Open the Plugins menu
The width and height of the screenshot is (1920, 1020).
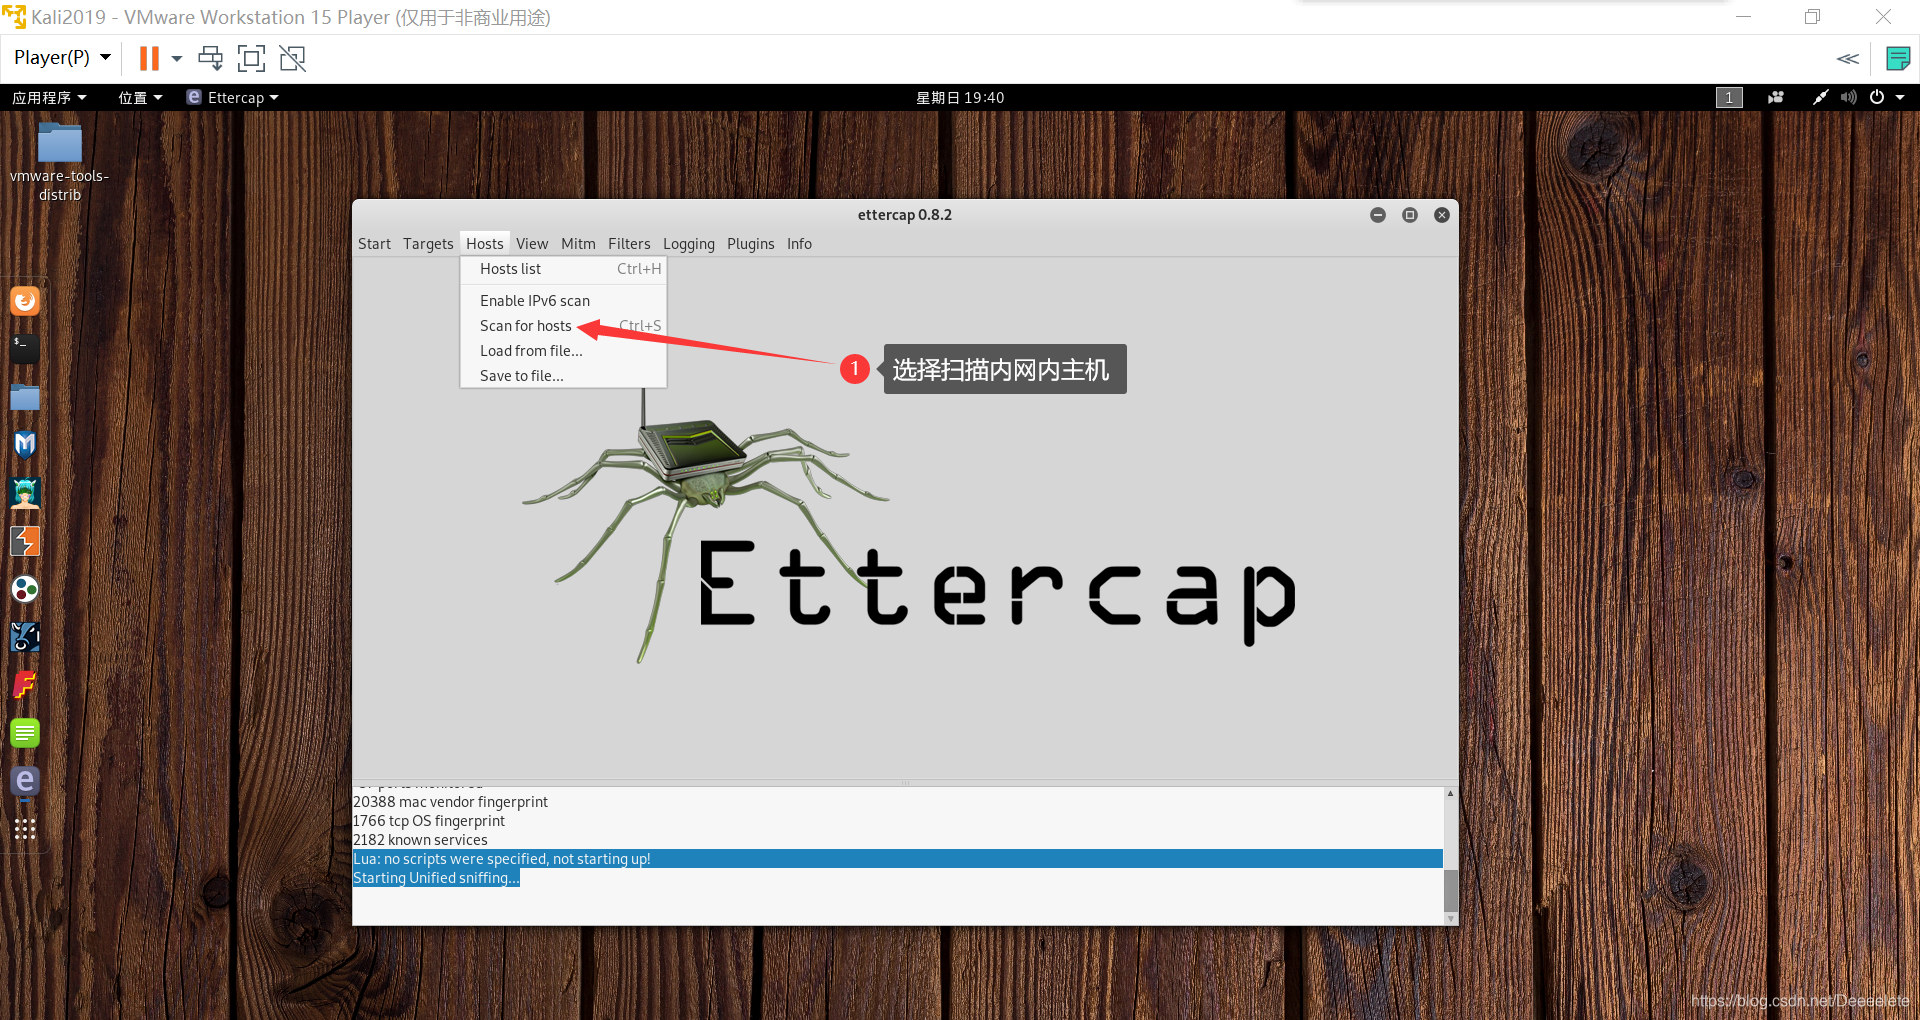(x=751, y=244)
